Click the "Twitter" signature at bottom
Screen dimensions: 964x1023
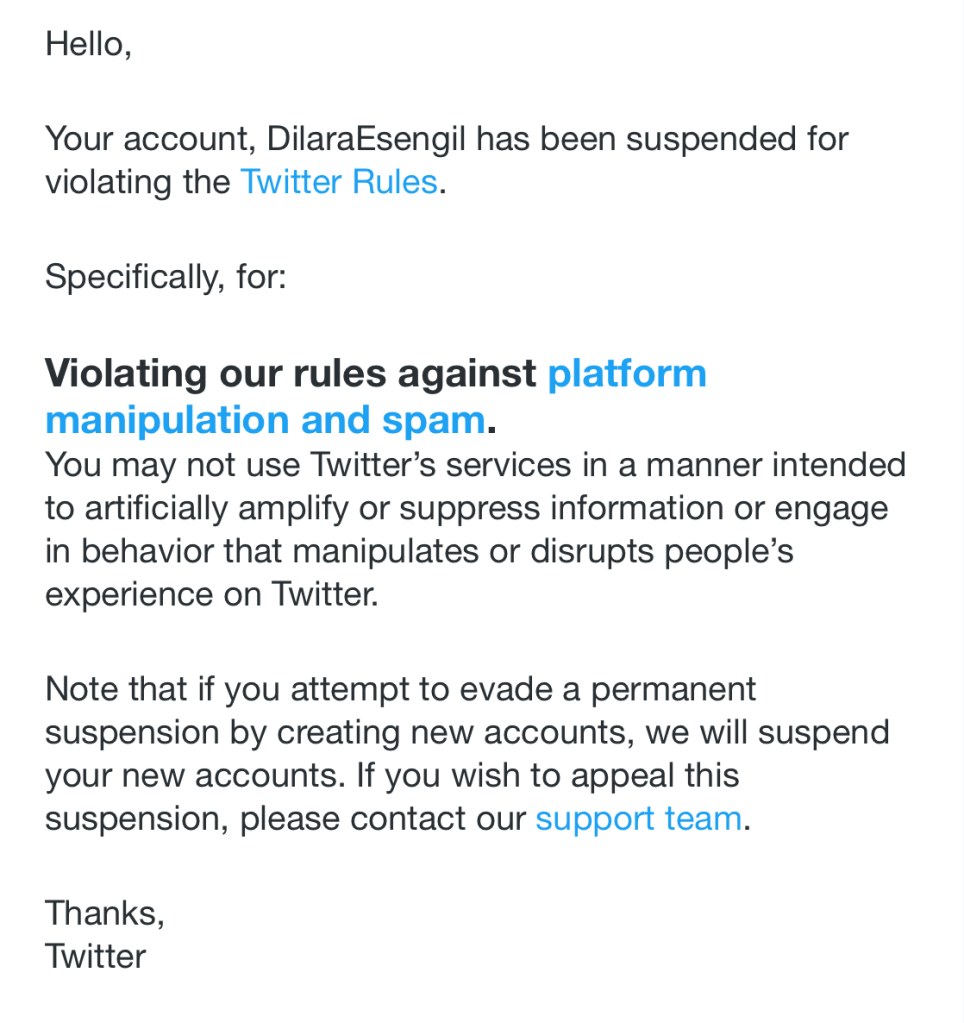[x=95, y=956]
